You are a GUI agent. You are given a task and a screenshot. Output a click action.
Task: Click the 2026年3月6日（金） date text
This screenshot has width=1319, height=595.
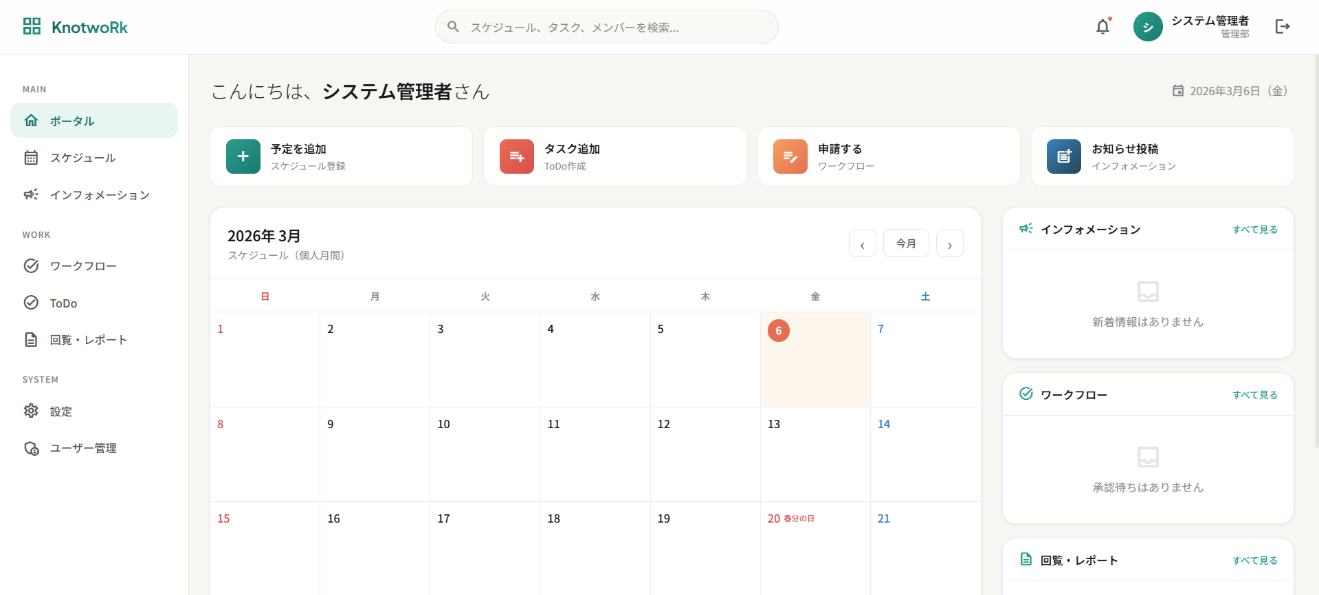click(x=1239, y=91)
